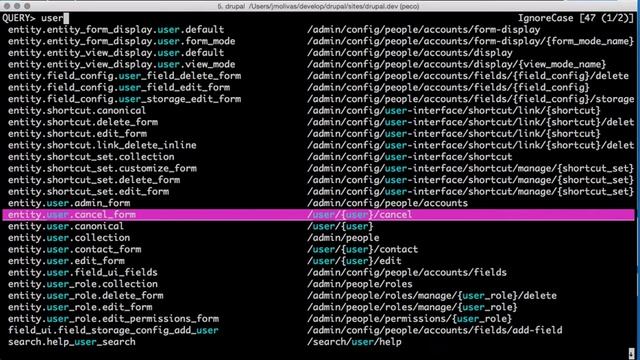Click path /admin/config/people/accounts/fields/add-field
Screen dimensions: 640x360
click(434, 330)
